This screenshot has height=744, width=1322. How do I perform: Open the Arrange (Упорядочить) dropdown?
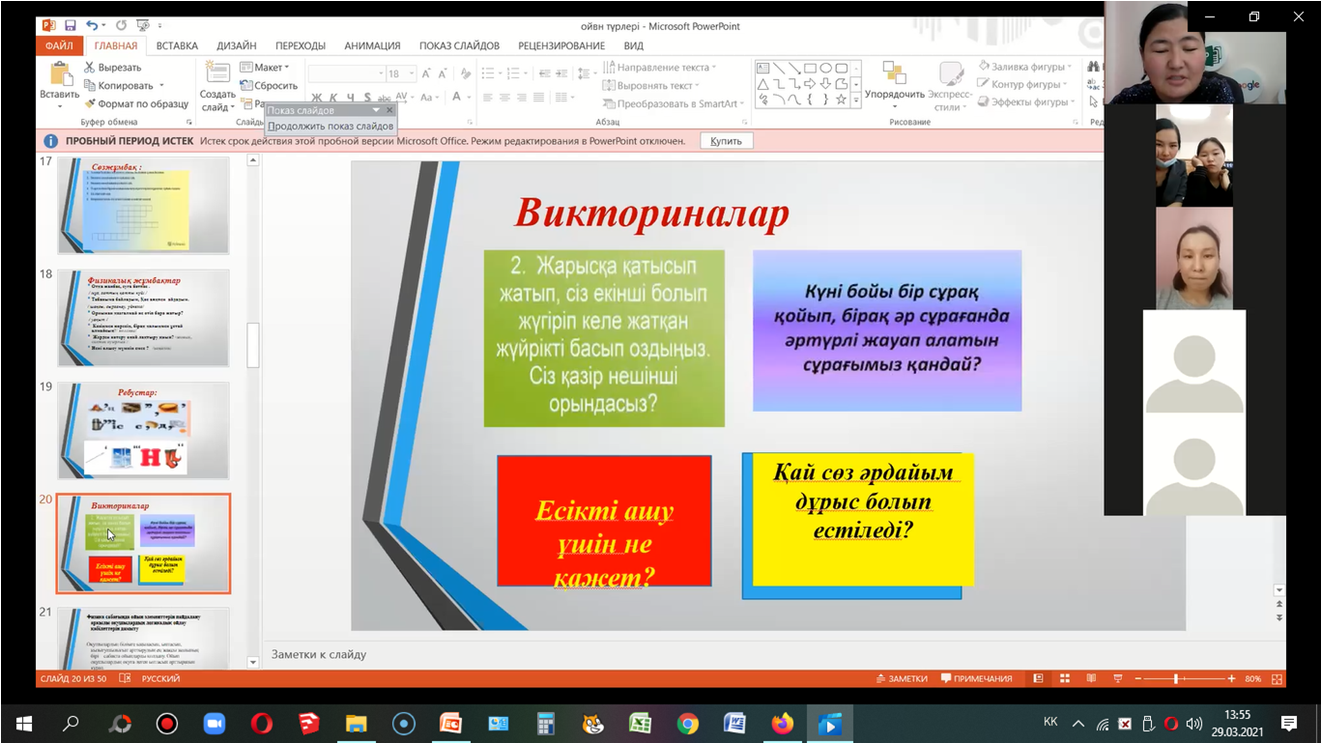(894, 95)
